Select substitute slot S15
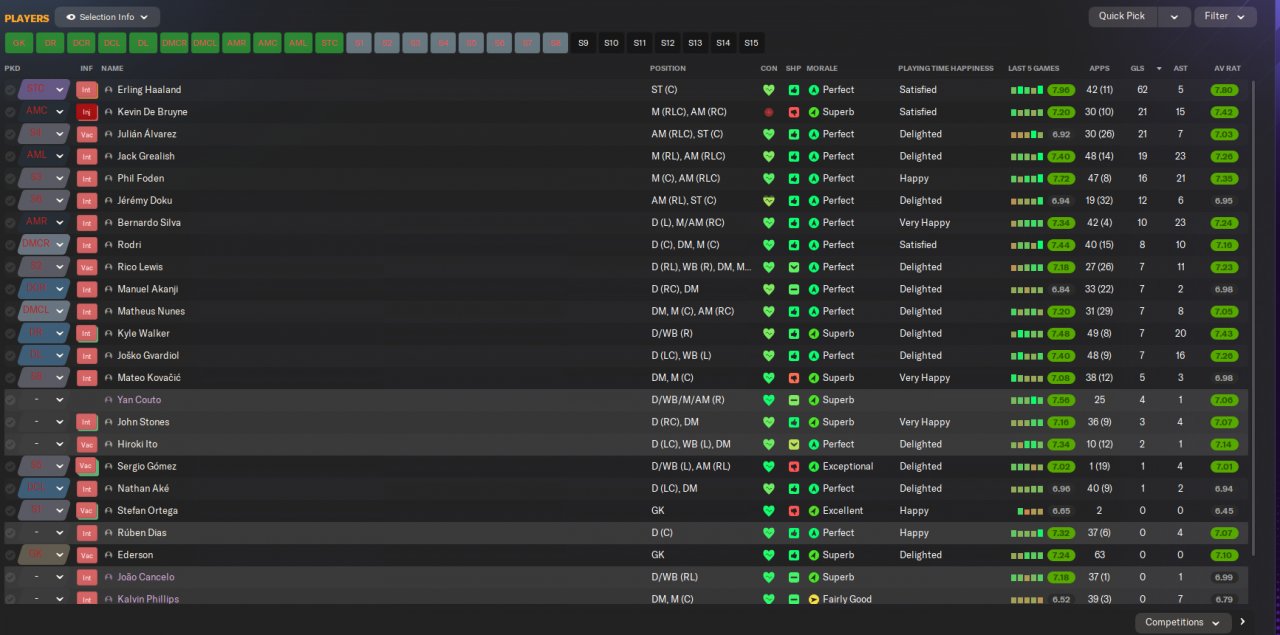Screen dimensions: 1280x635 [751, 43]
